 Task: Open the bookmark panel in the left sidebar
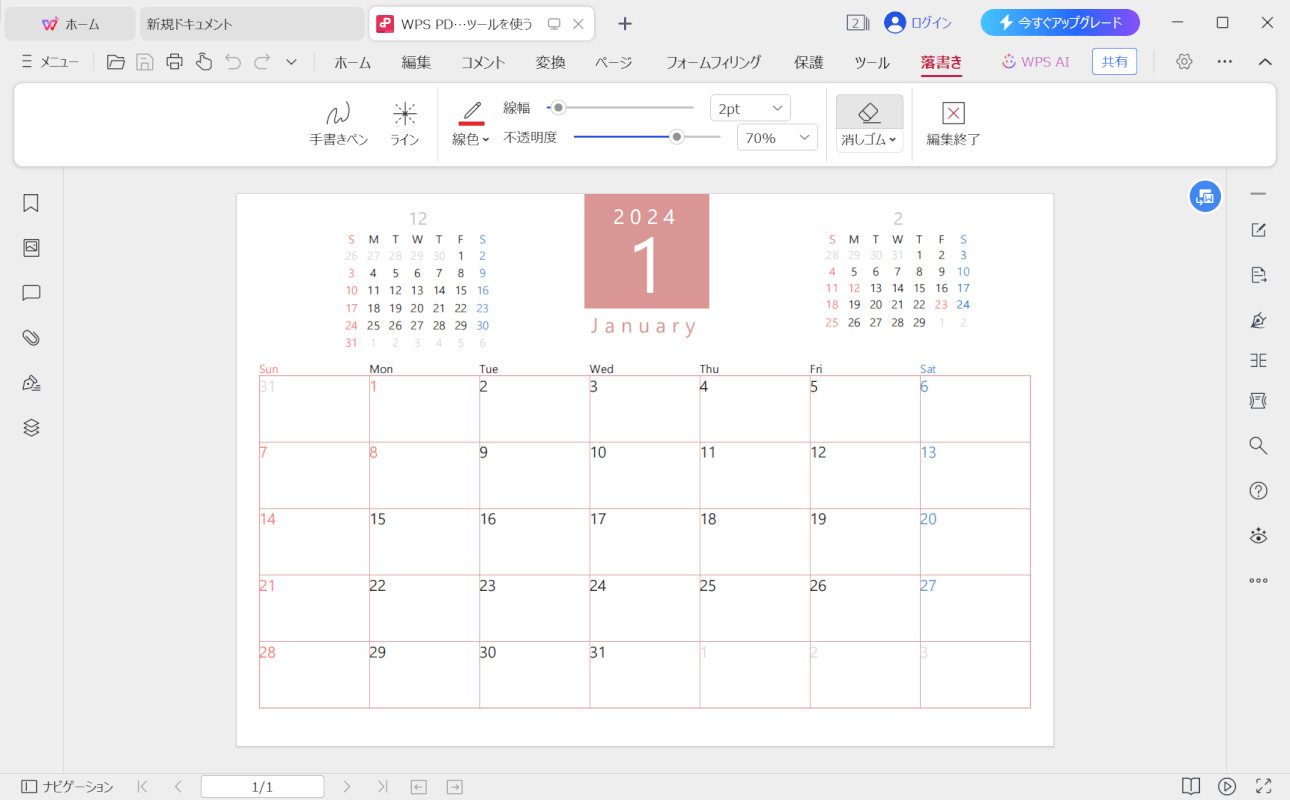[31, 203]
